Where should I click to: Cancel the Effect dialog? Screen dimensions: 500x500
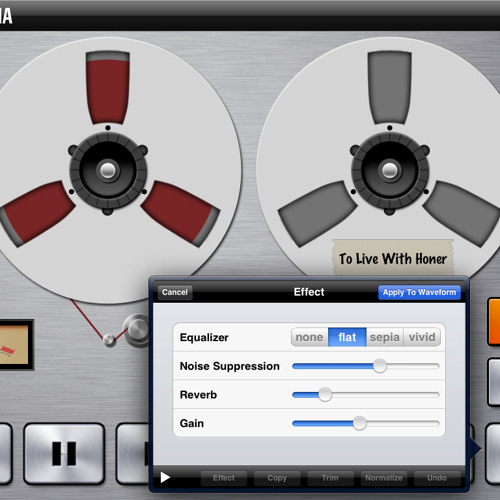(x=175, y=292)
